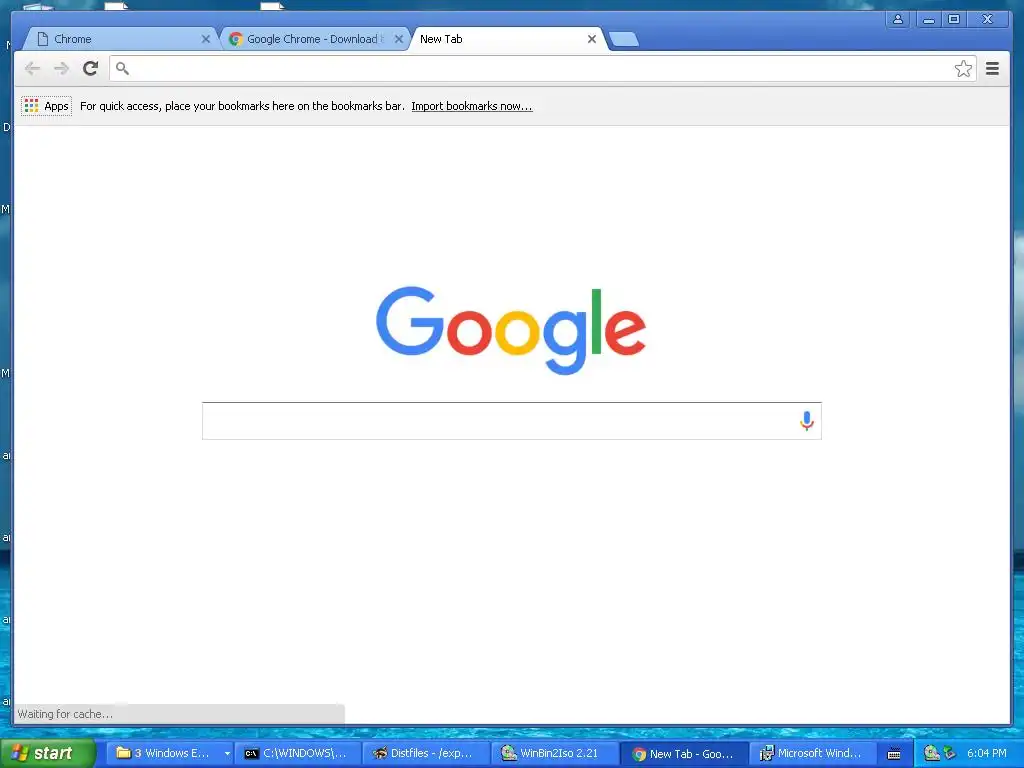Open a new tab with the new-tab button
Screen dimensions: 1024x768
(624, 40)
